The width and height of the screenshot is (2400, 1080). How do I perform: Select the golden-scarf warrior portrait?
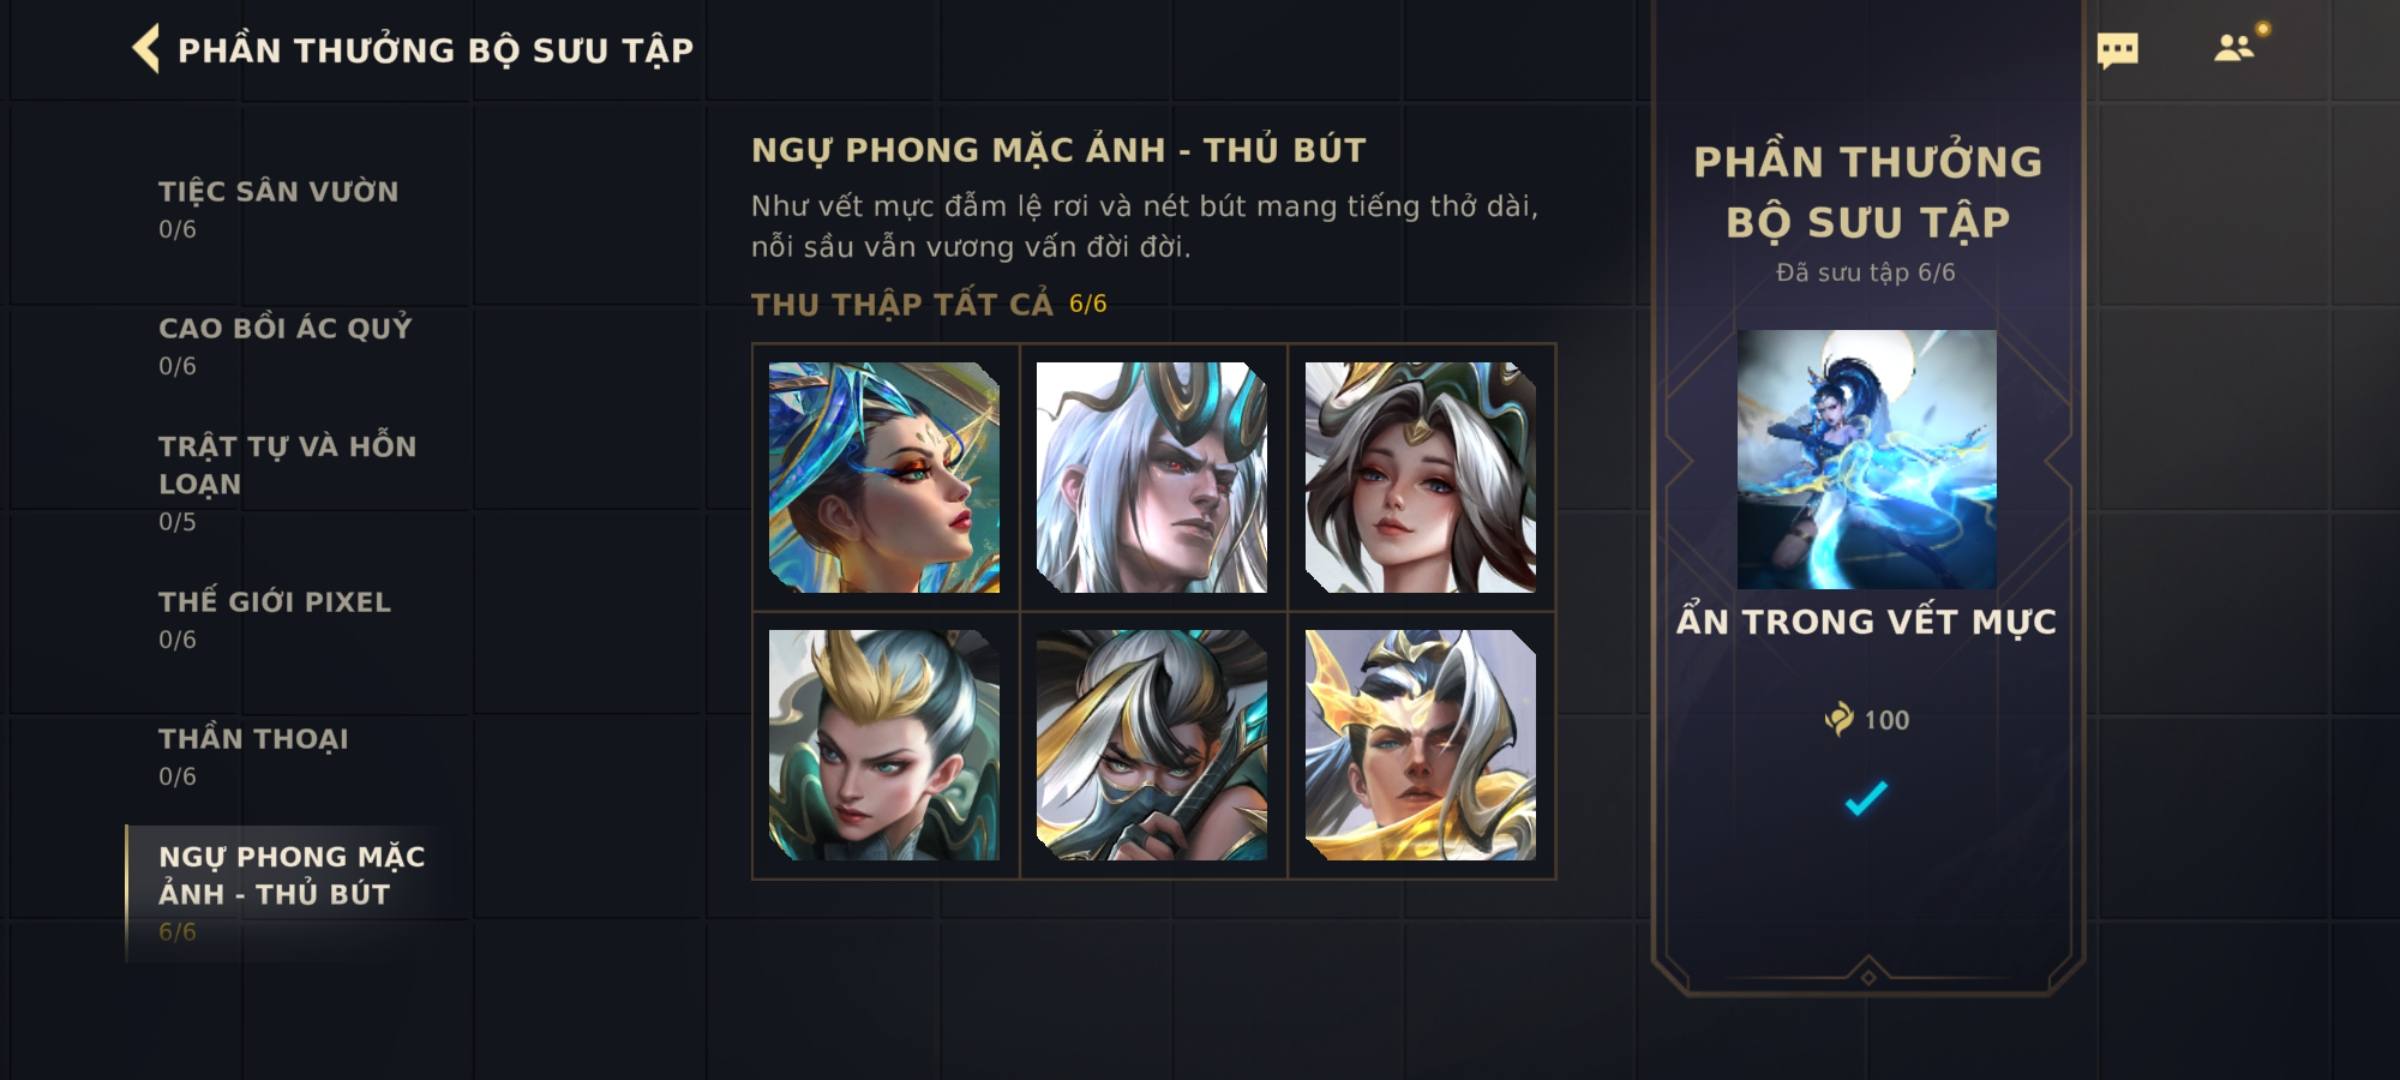click(x=1420, y=745)
